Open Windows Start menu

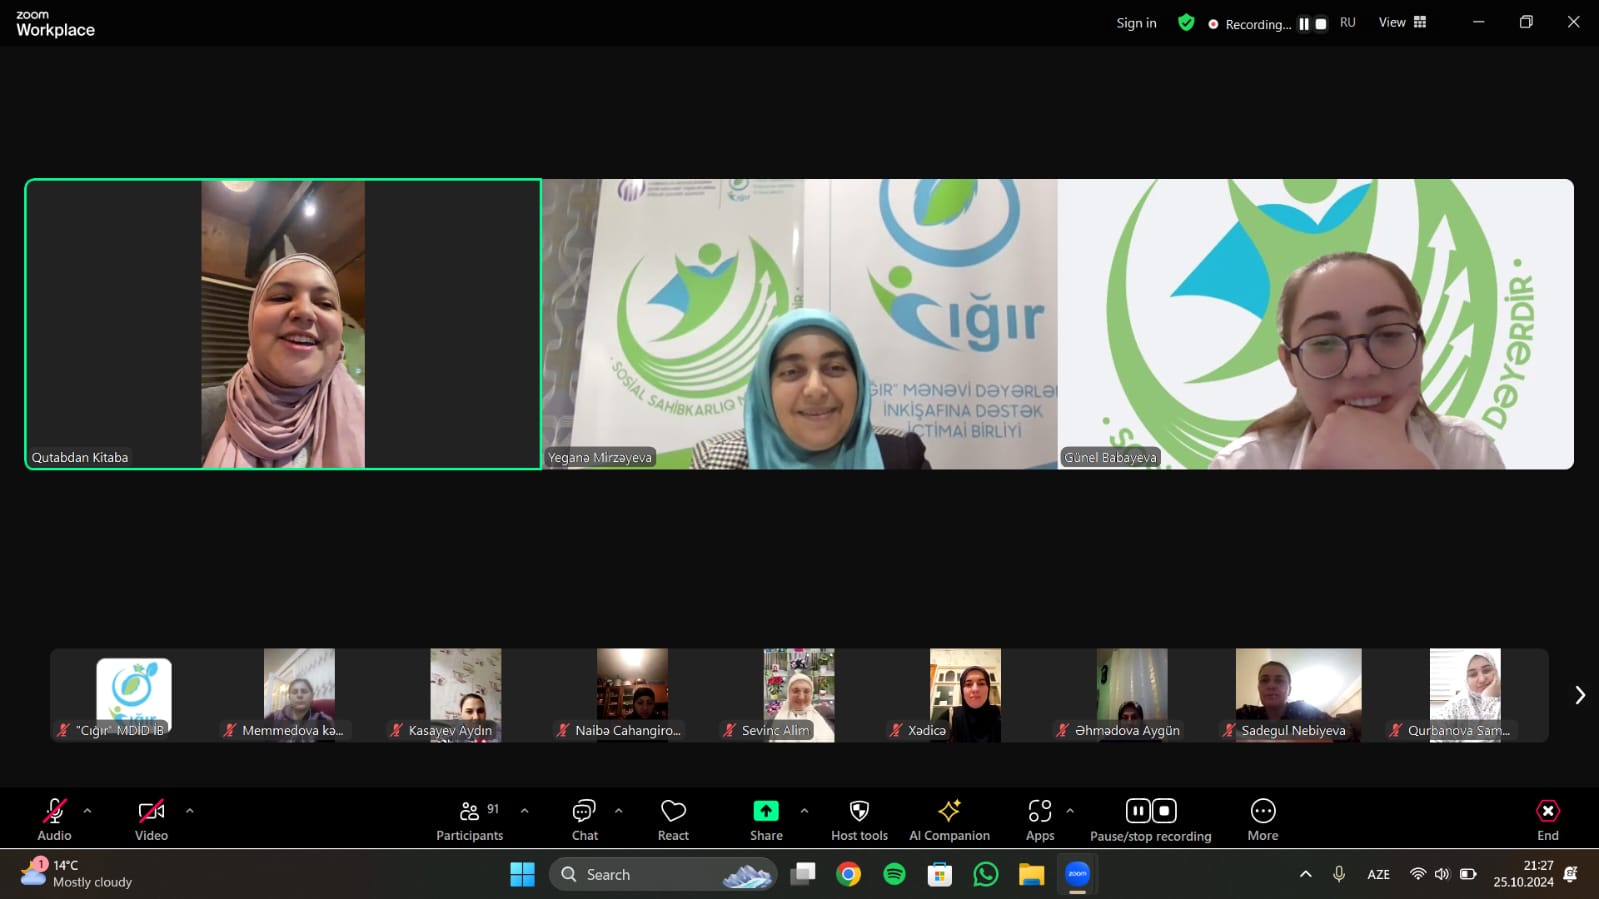click(x=522, y=874)
